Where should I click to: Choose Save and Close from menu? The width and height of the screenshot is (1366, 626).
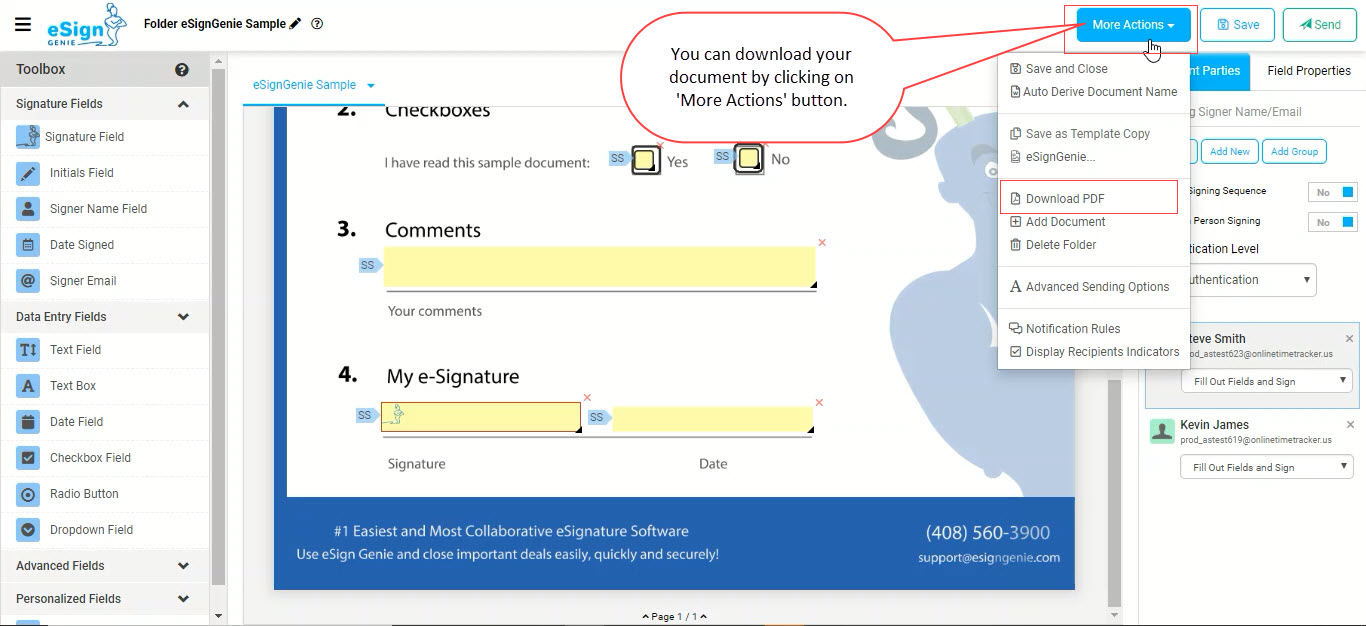point(1058,69)
